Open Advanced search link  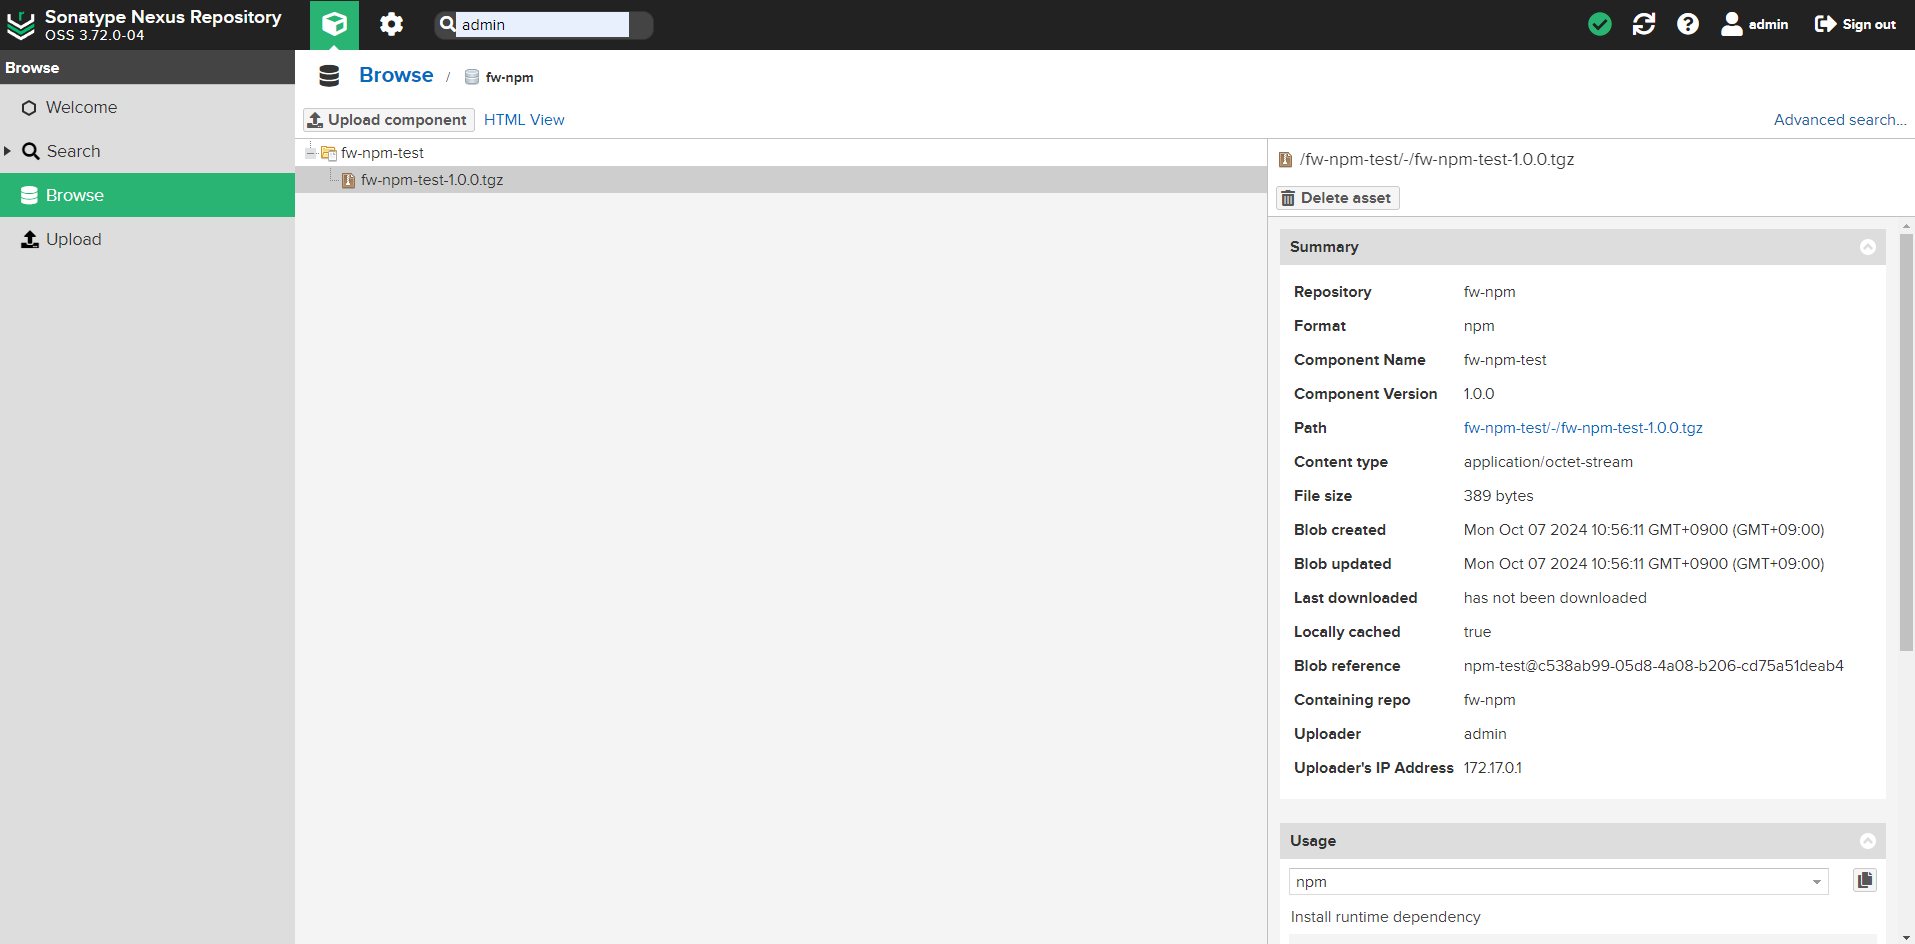(x=1840, y=120)
